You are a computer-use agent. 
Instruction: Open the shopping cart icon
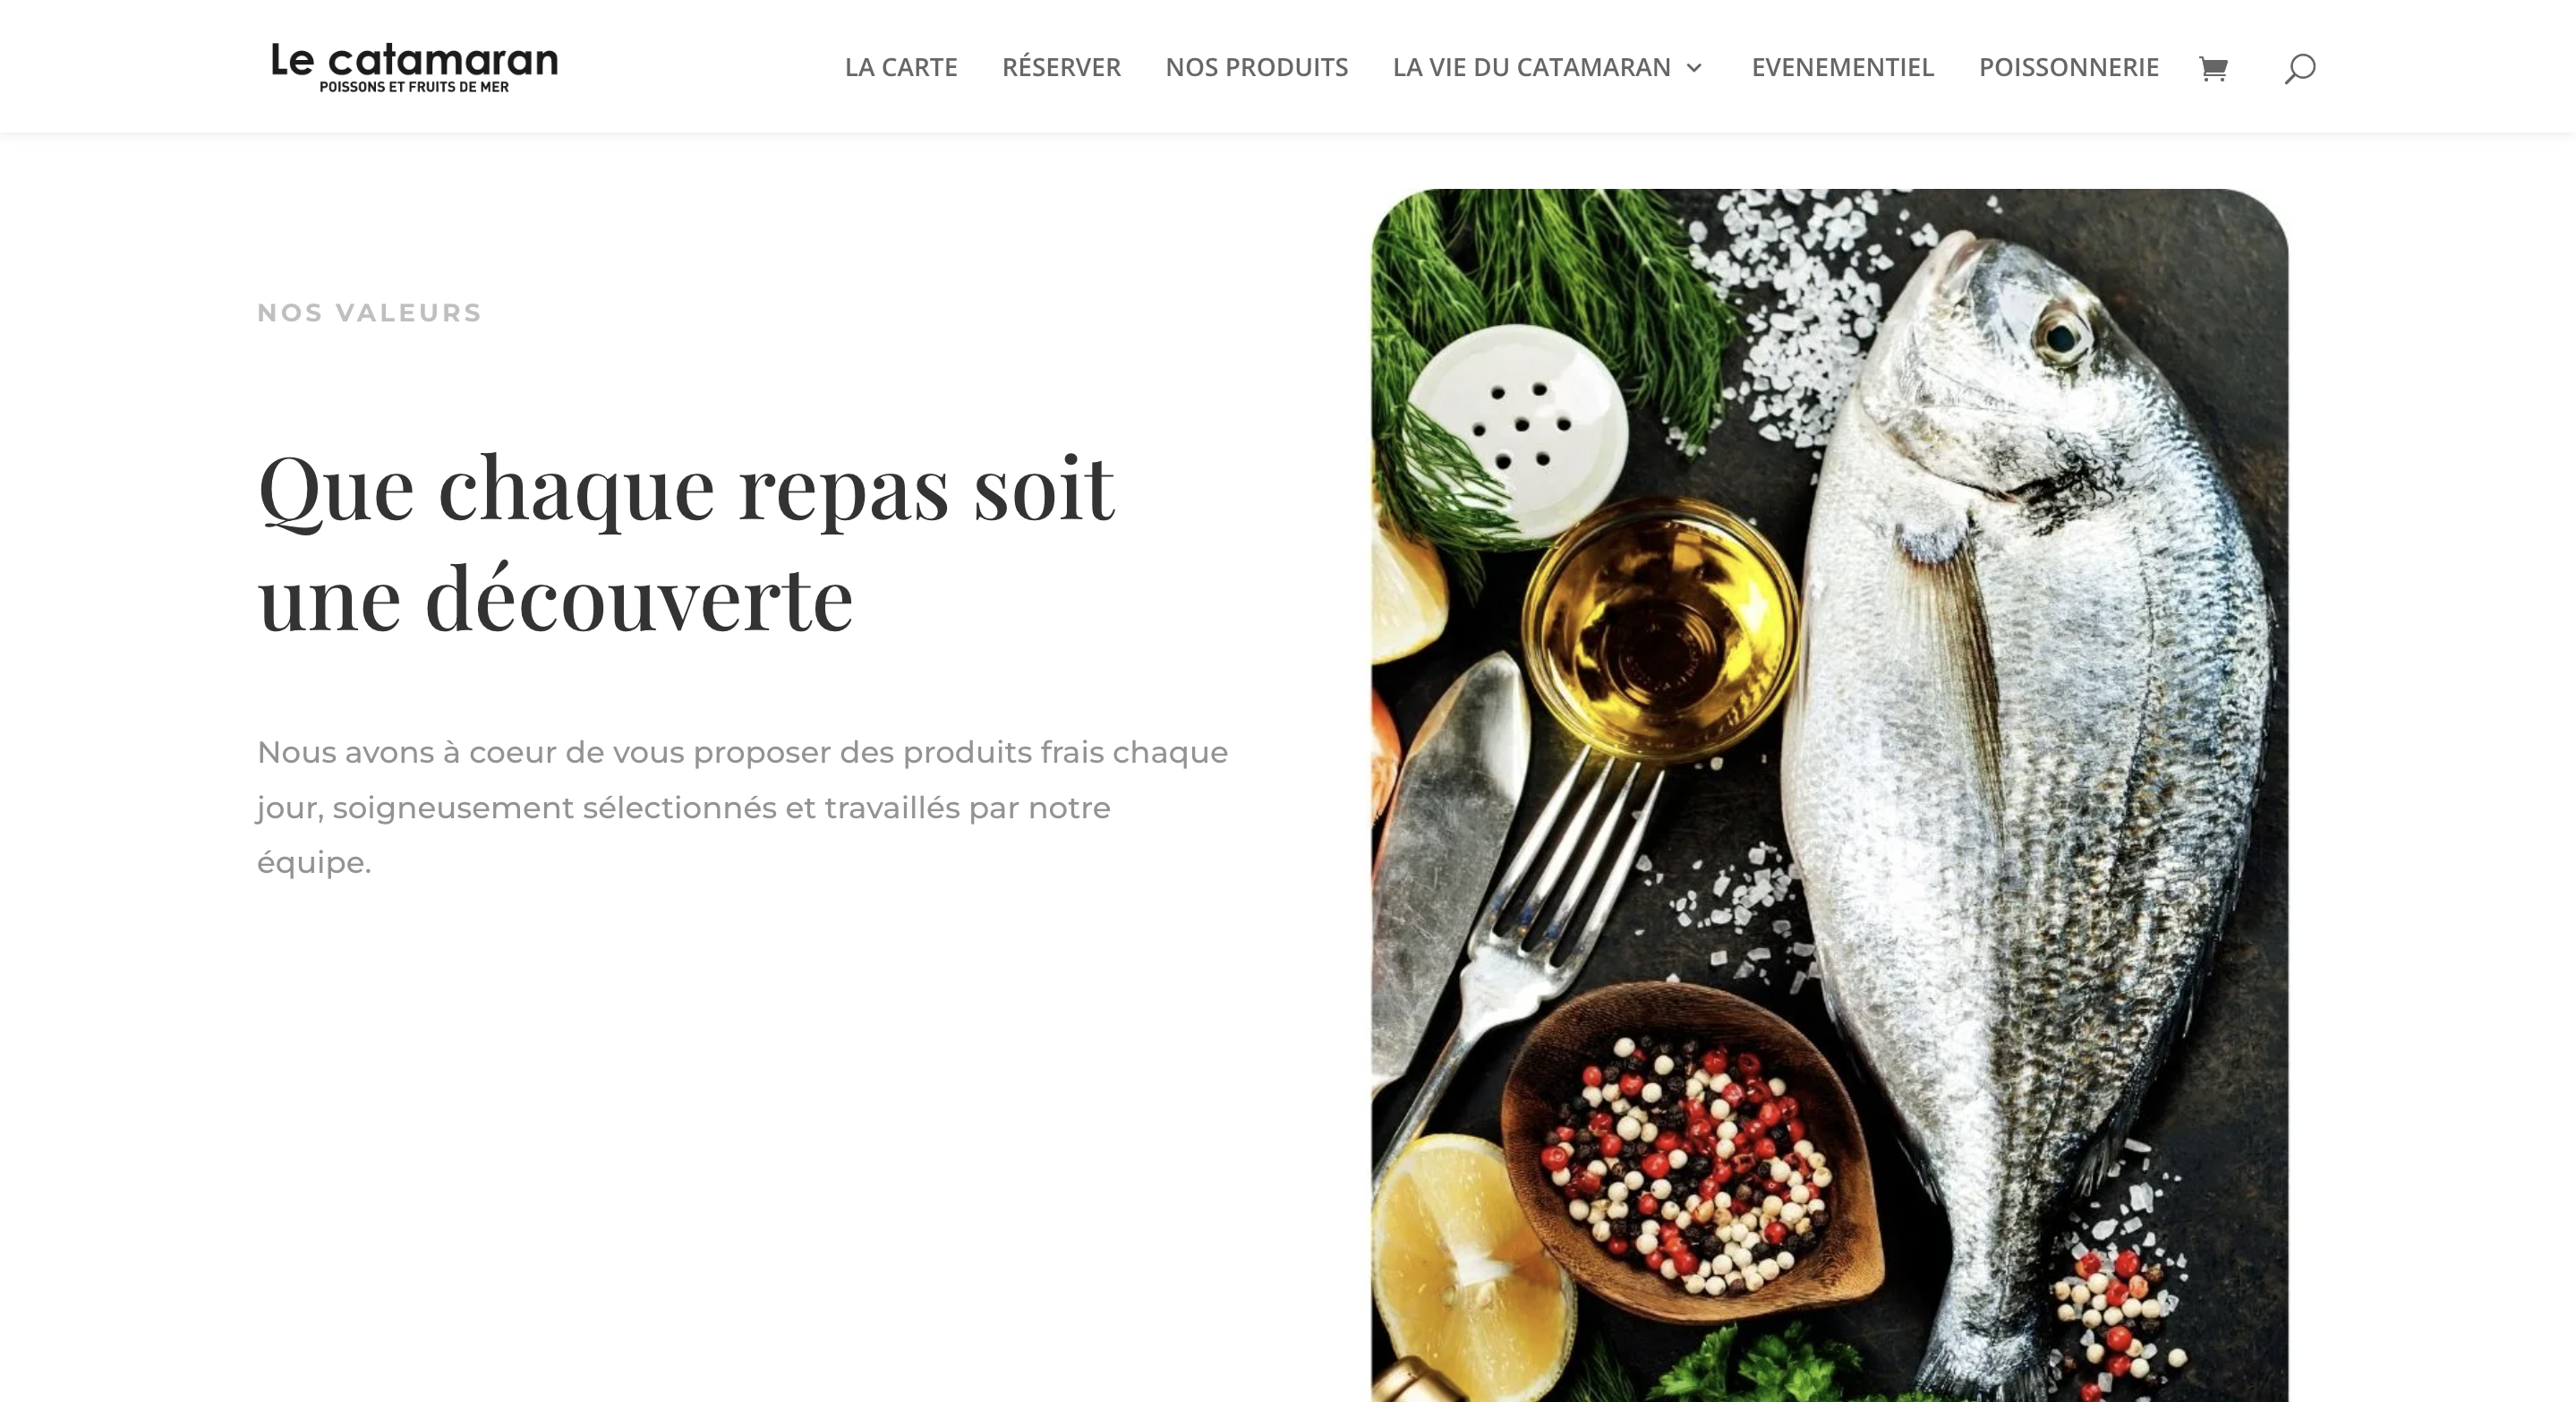click(2213, 68)
